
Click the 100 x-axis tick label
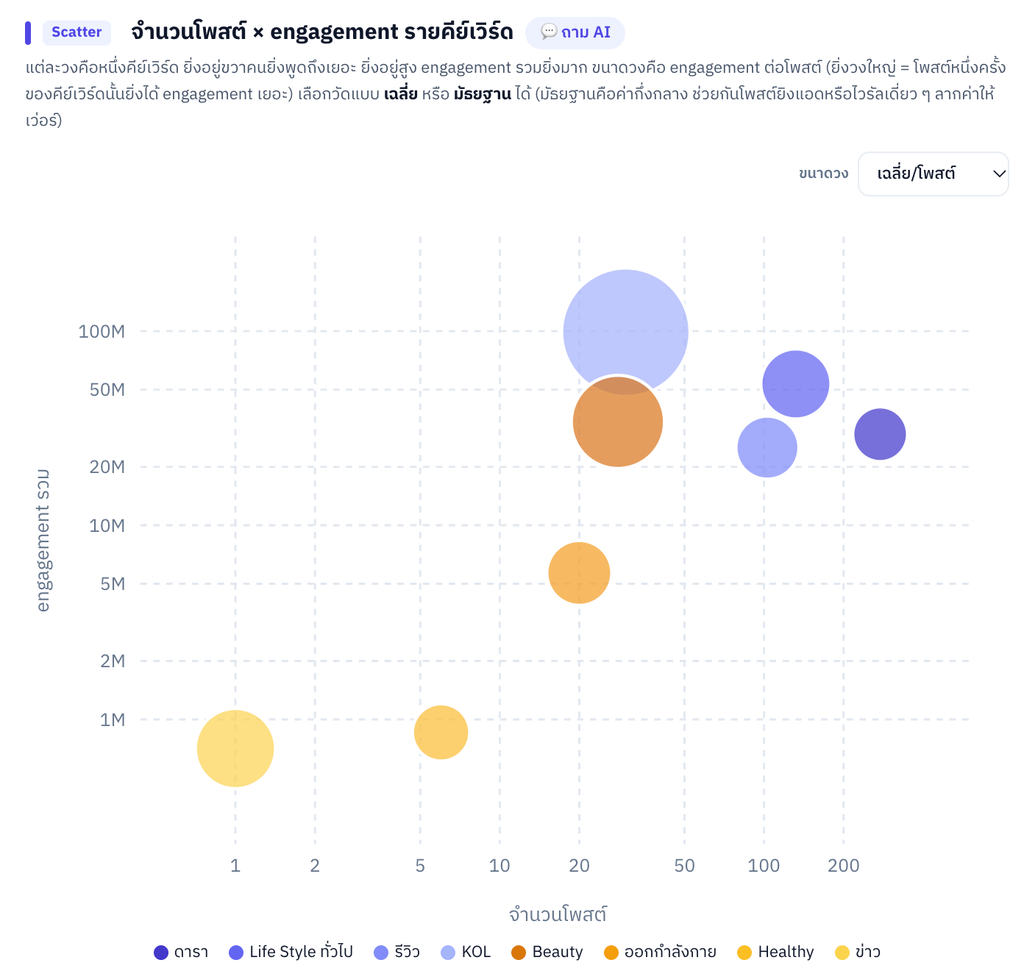coord(763,866)
